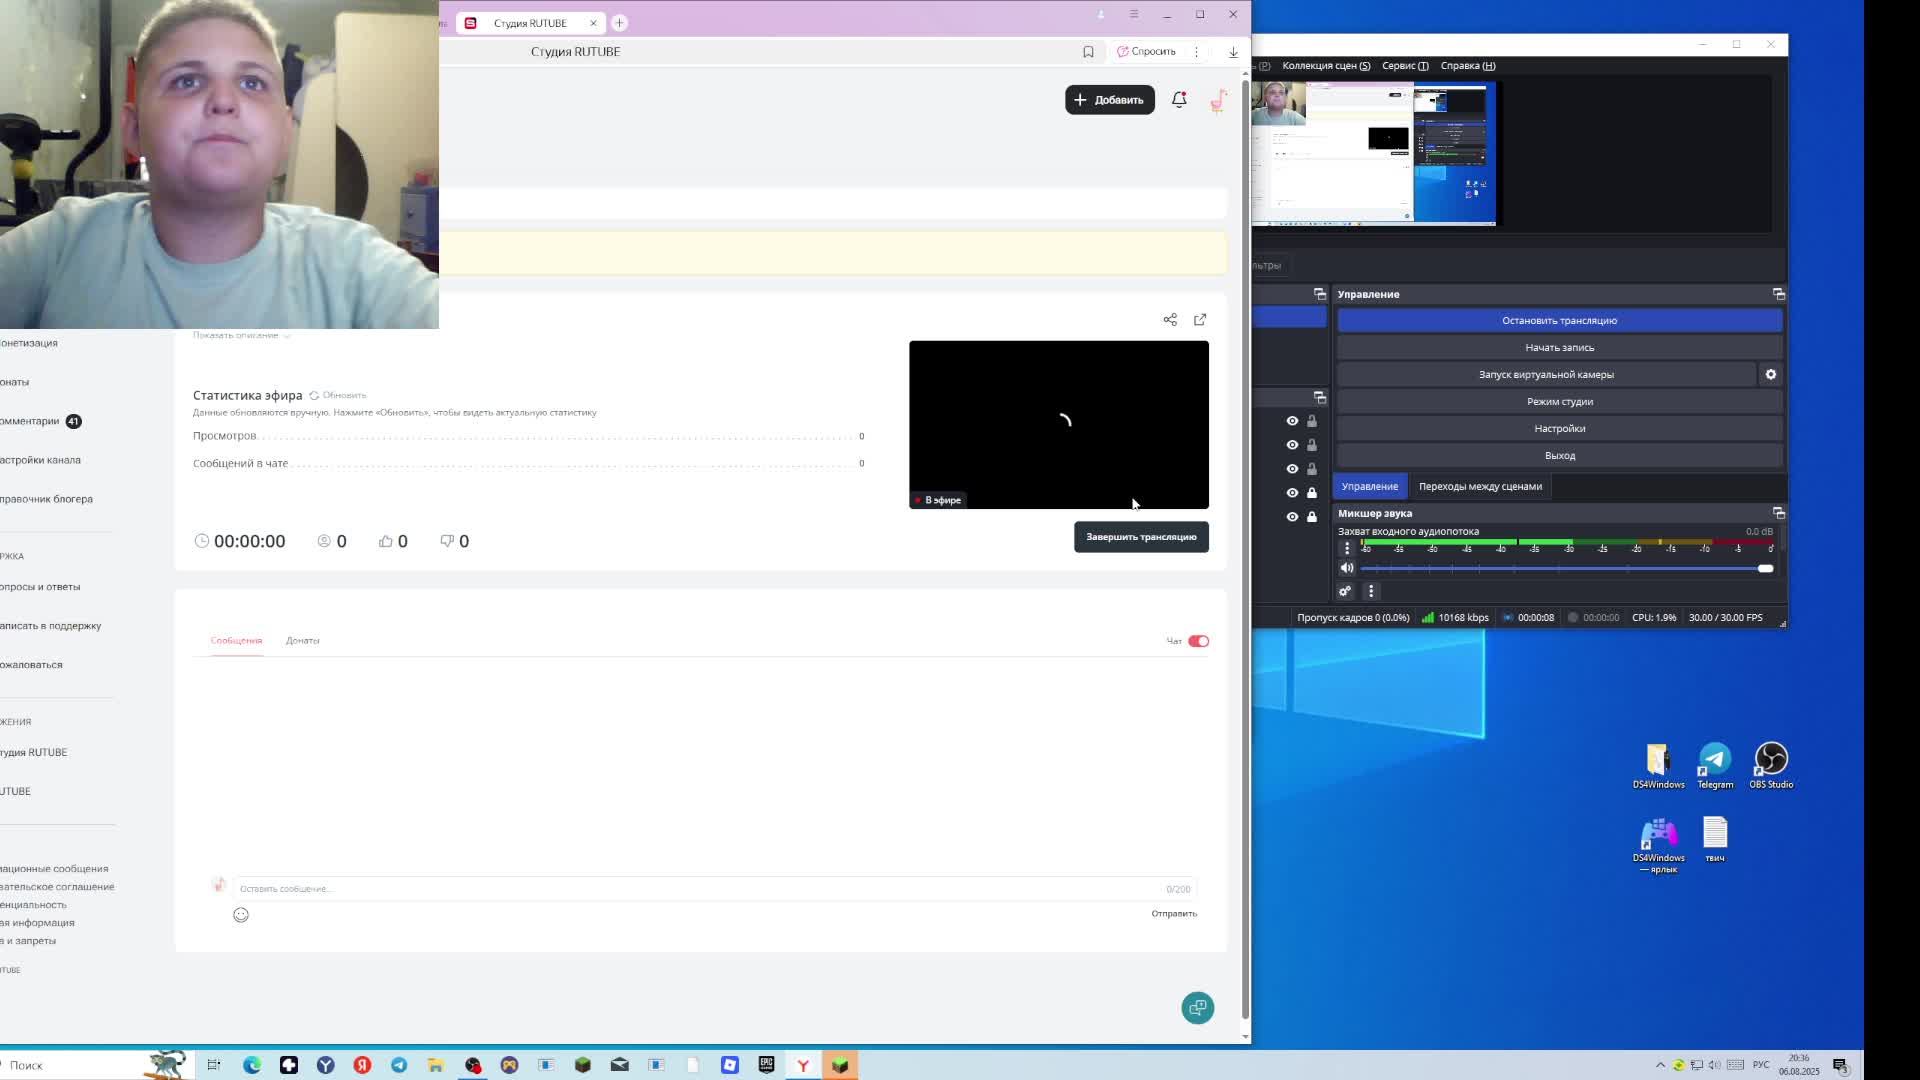Open the notifications bell in RUTUBE Studio

pyautogui.click(x=1179, y=100)
